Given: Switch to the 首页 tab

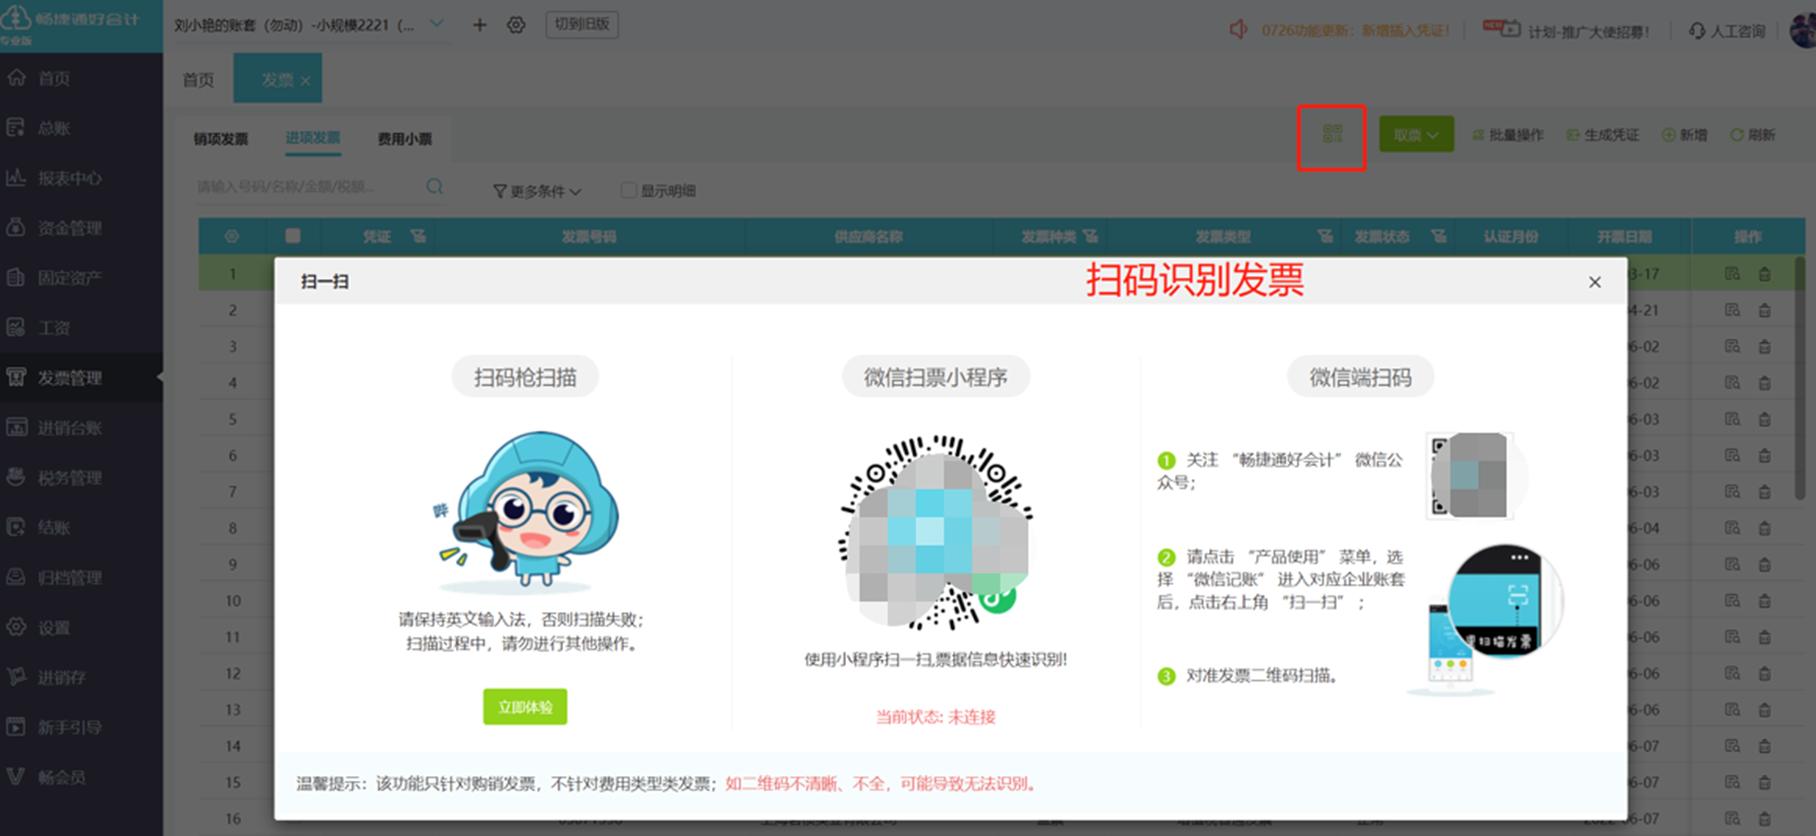Looking at the screenshot, I should (198, 80).
